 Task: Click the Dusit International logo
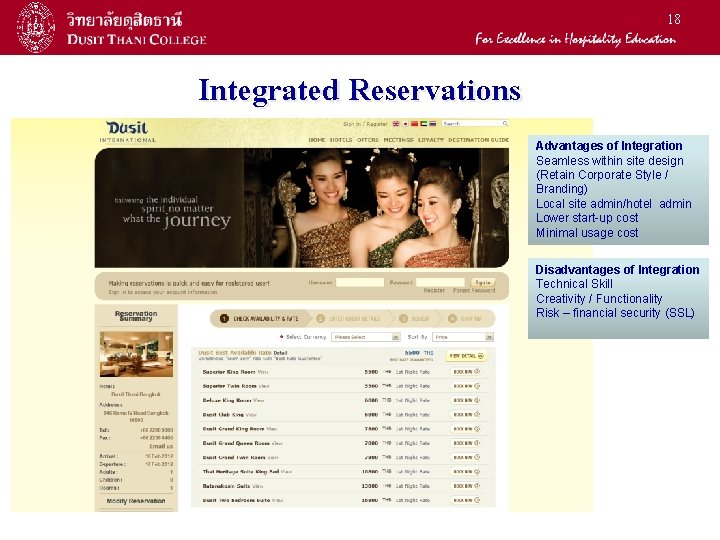click(127, 132)
